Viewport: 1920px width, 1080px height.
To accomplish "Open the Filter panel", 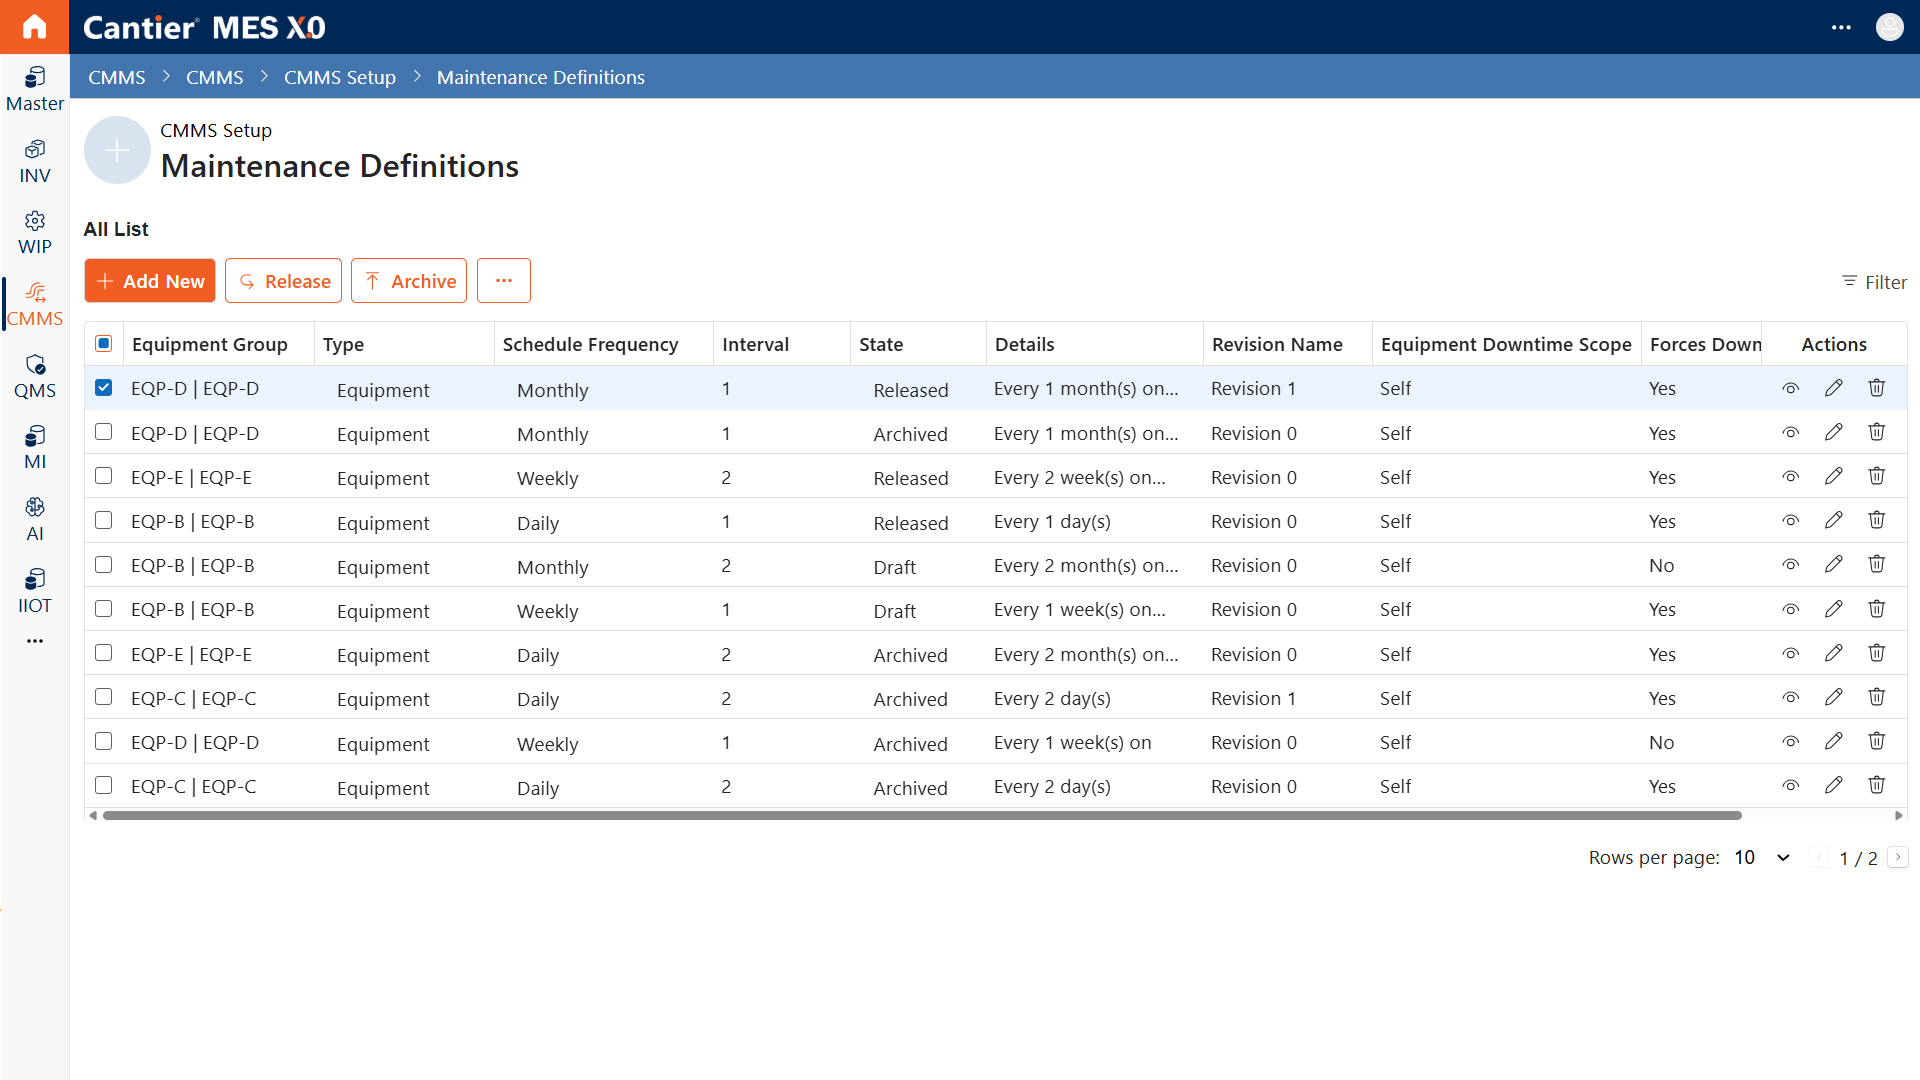I will (x=1874, y=282).
